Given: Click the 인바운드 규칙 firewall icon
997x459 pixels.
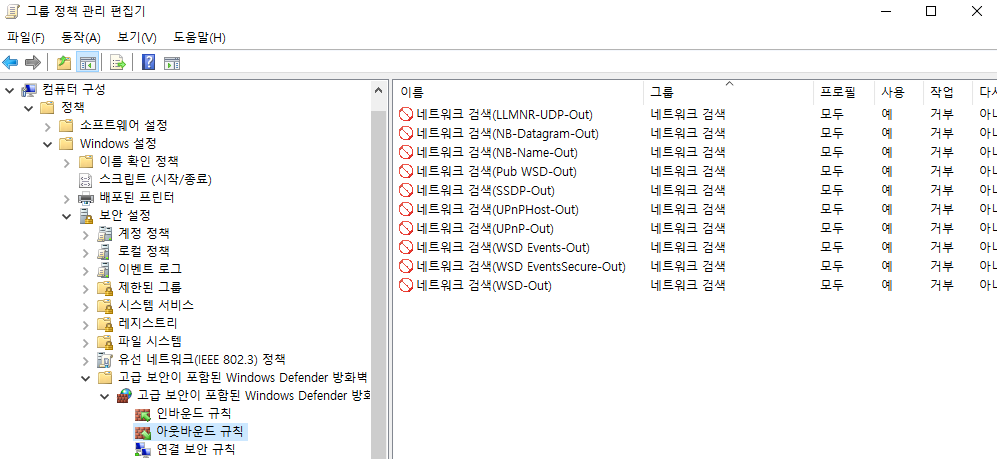Looking at the screenshot, I should (142, 414).
